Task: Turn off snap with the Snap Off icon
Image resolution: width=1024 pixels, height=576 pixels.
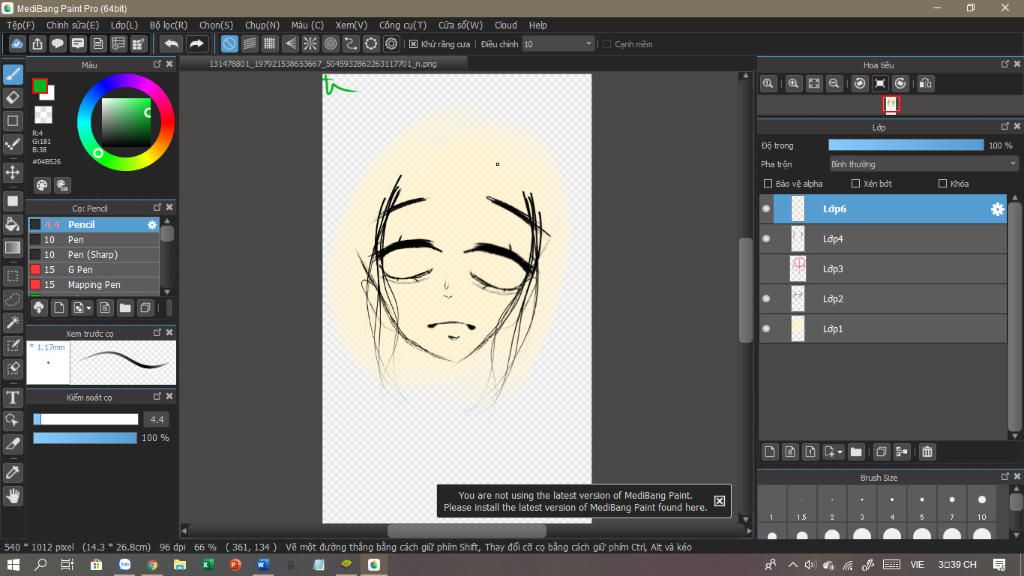Action: (229, 44)
